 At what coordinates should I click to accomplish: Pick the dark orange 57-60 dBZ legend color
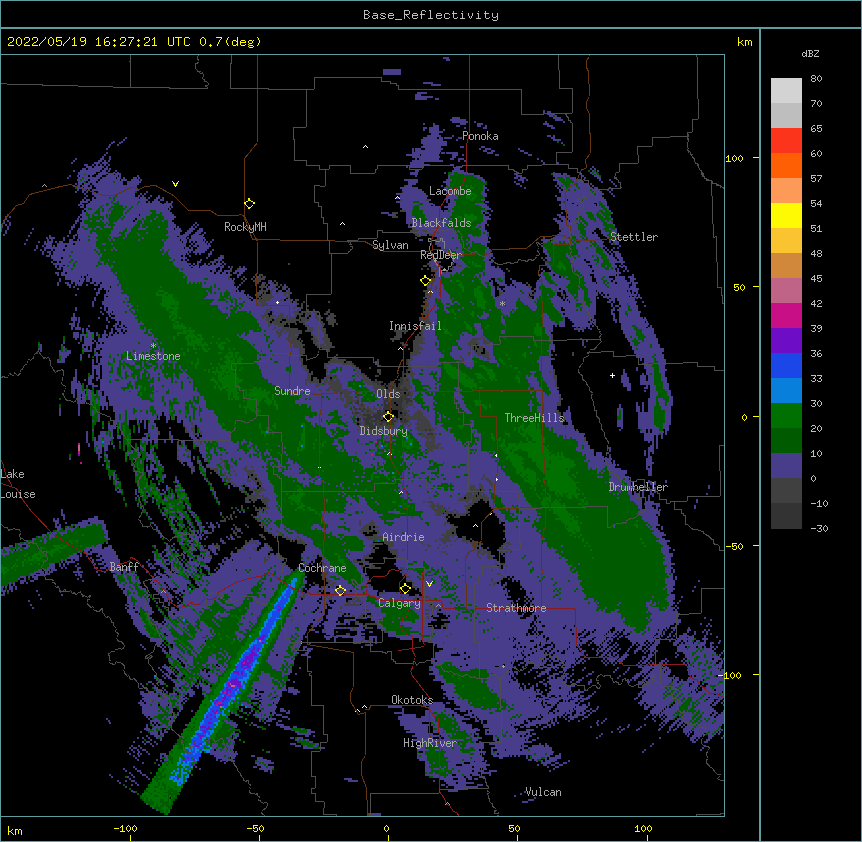coord(786,165)
